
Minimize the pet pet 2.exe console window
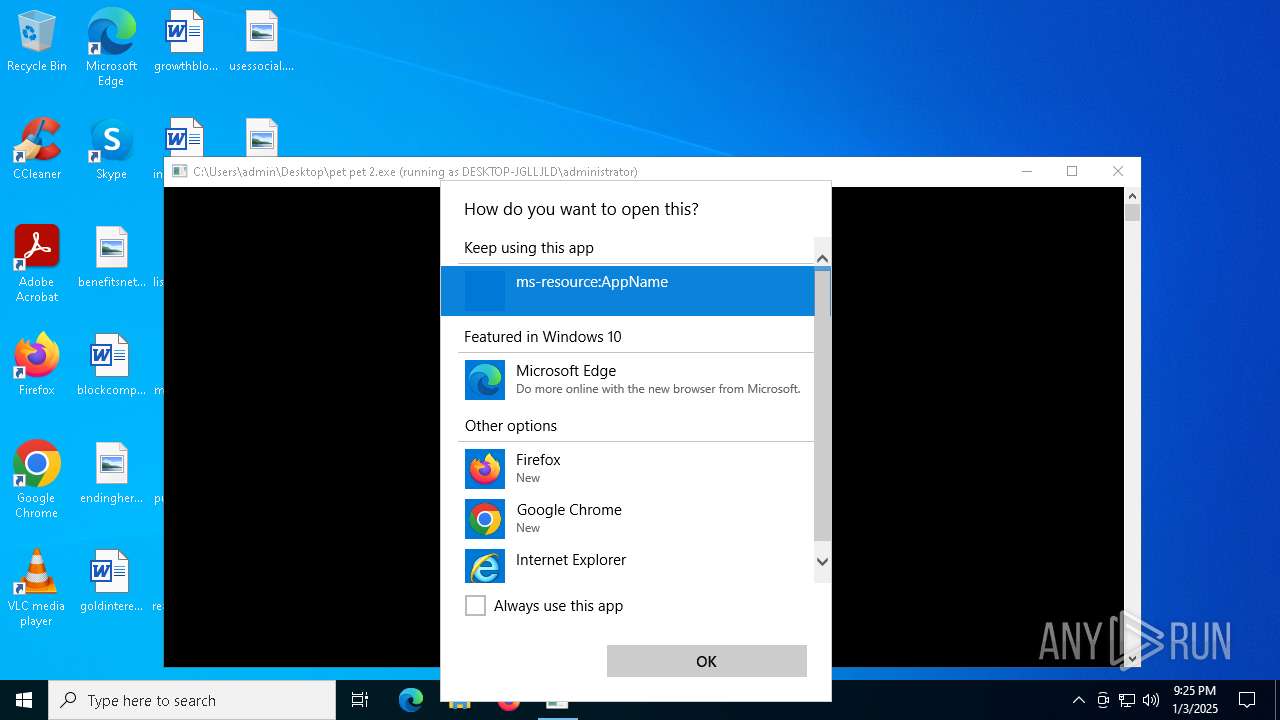tap(1026, 171)
